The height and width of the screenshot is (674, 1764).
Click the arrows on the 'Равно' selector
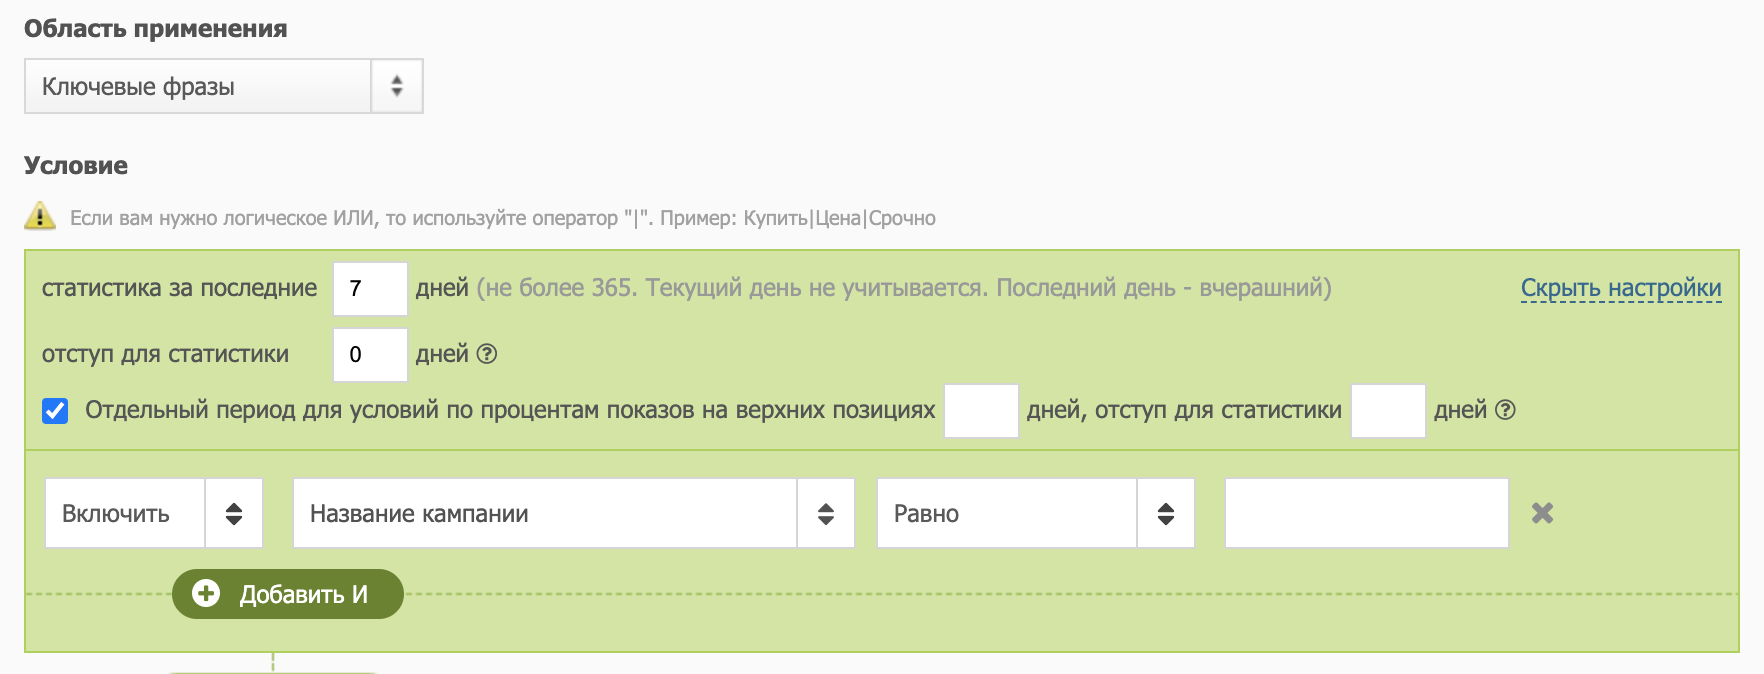point(1166,514)
